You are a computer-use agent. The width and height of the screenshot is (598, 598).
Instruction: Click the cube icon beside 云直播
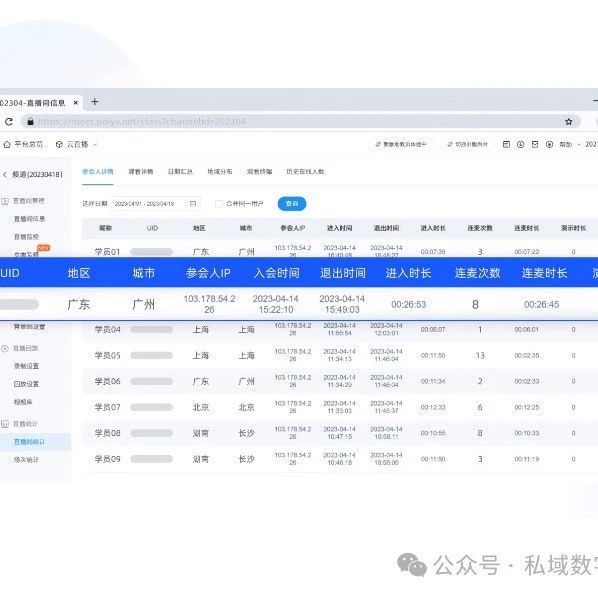pos(59,145)
